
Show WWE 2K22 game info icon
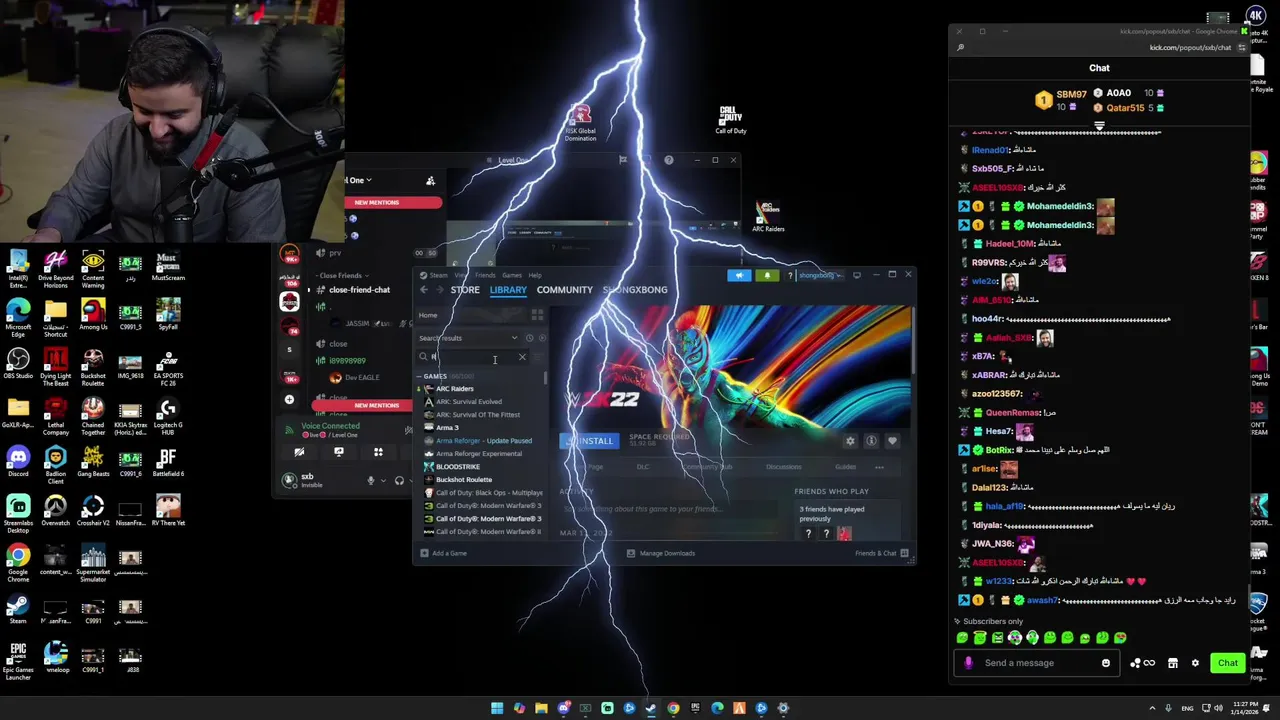click(x=871, y=441)
